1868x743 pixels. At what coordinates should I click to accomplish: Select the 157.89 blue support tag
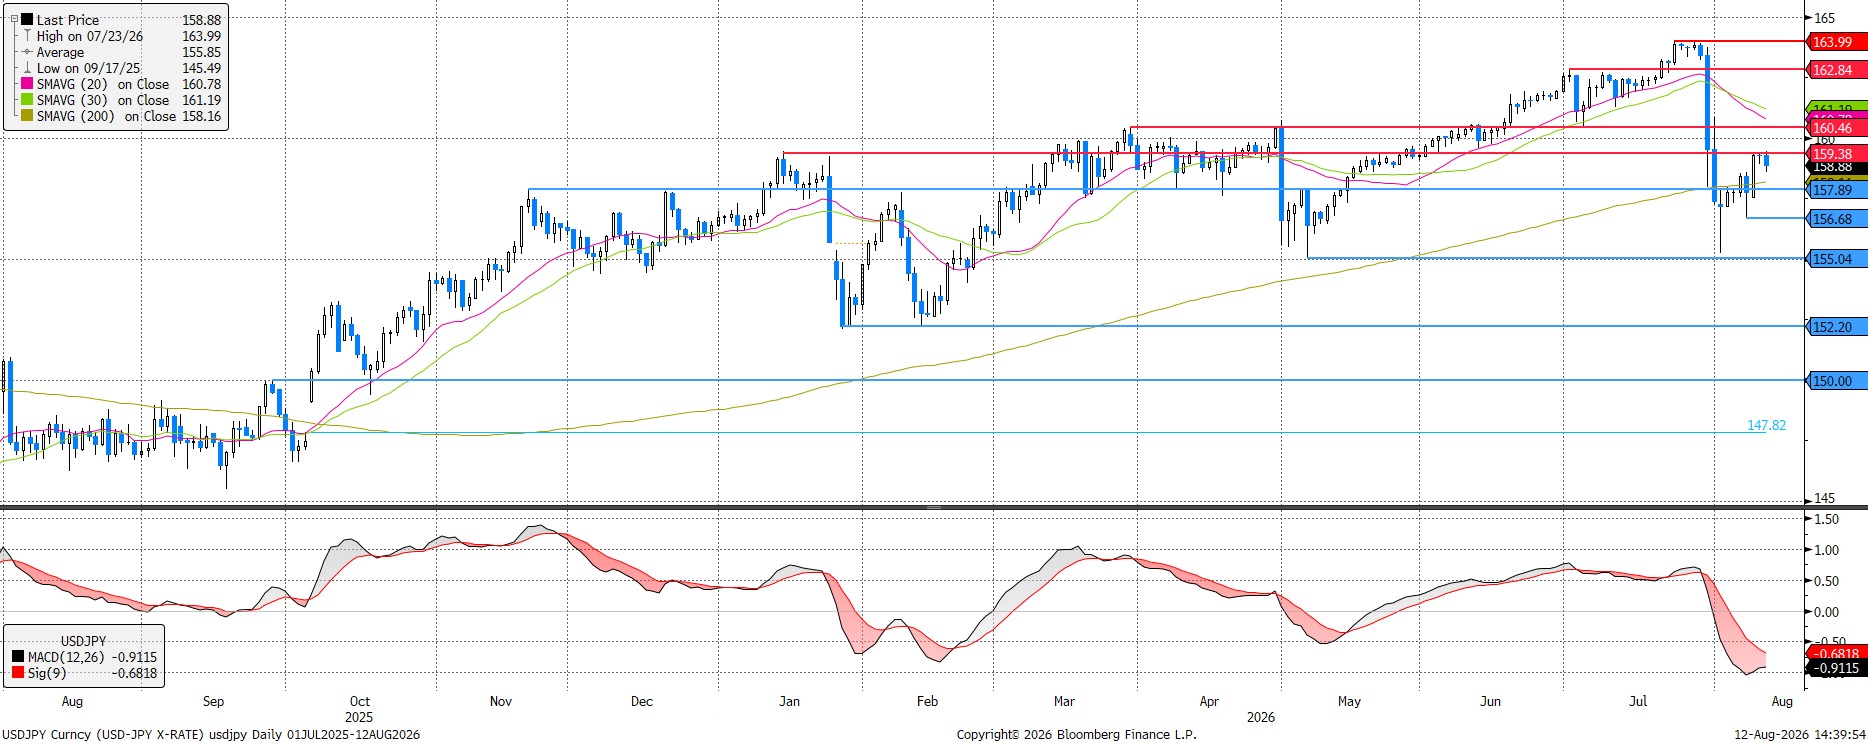(1837, 190)
